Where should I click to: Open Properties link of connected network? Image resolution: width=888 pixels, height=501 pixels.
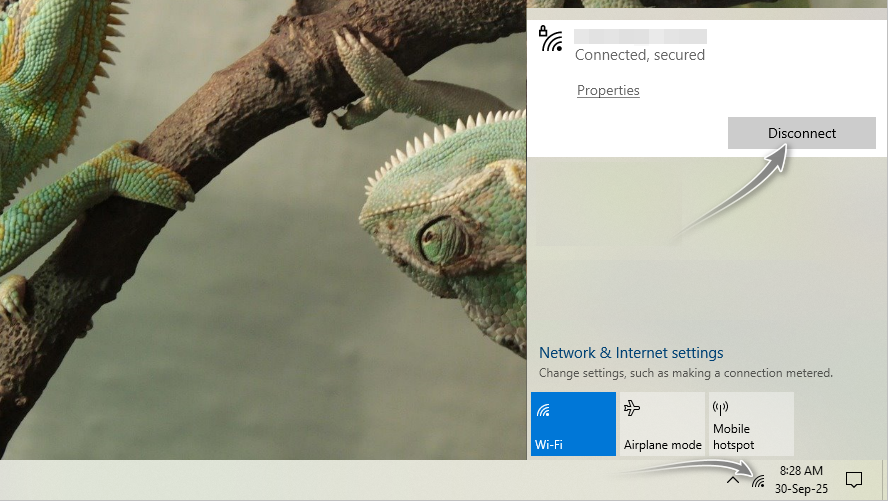608,90
